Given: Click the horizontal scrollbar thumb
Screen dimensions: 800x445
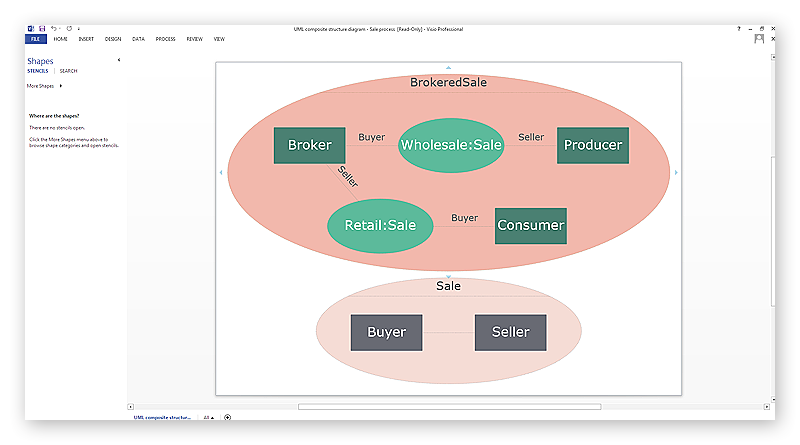Looking at the screenshot, I should [449, 407].
